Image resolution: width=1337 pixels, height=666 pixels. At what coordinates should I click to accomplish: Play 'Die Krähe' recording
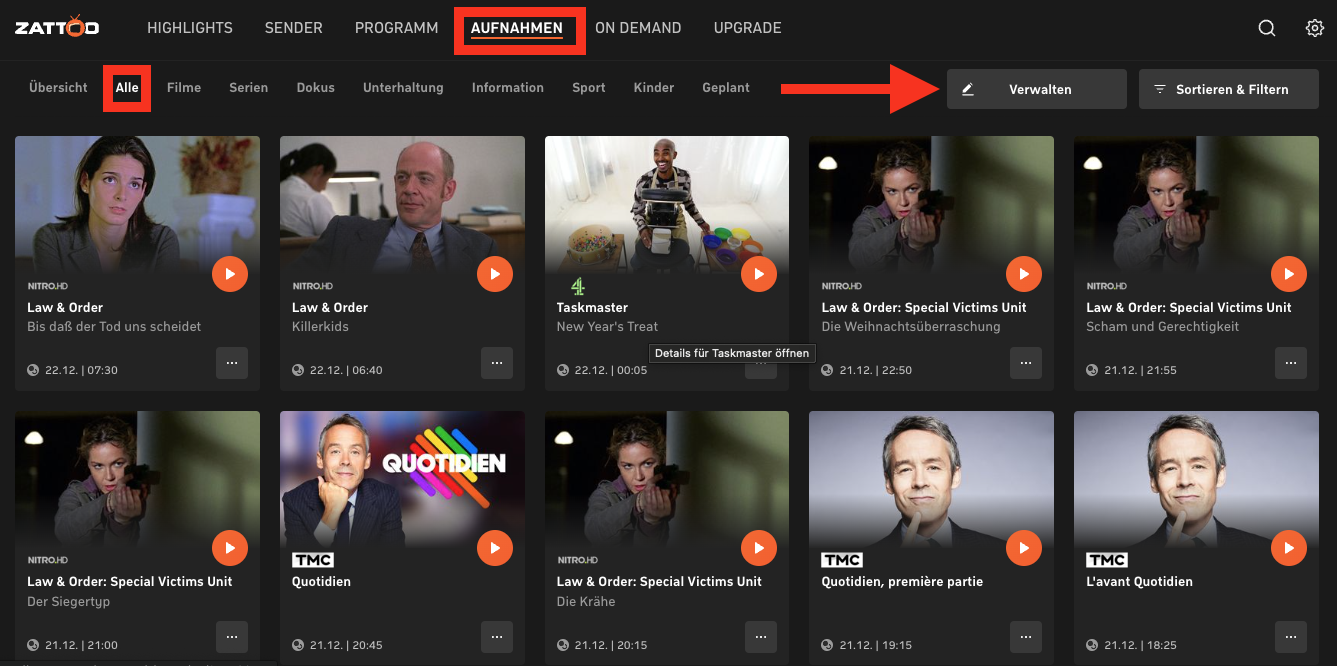click(759, 548)
